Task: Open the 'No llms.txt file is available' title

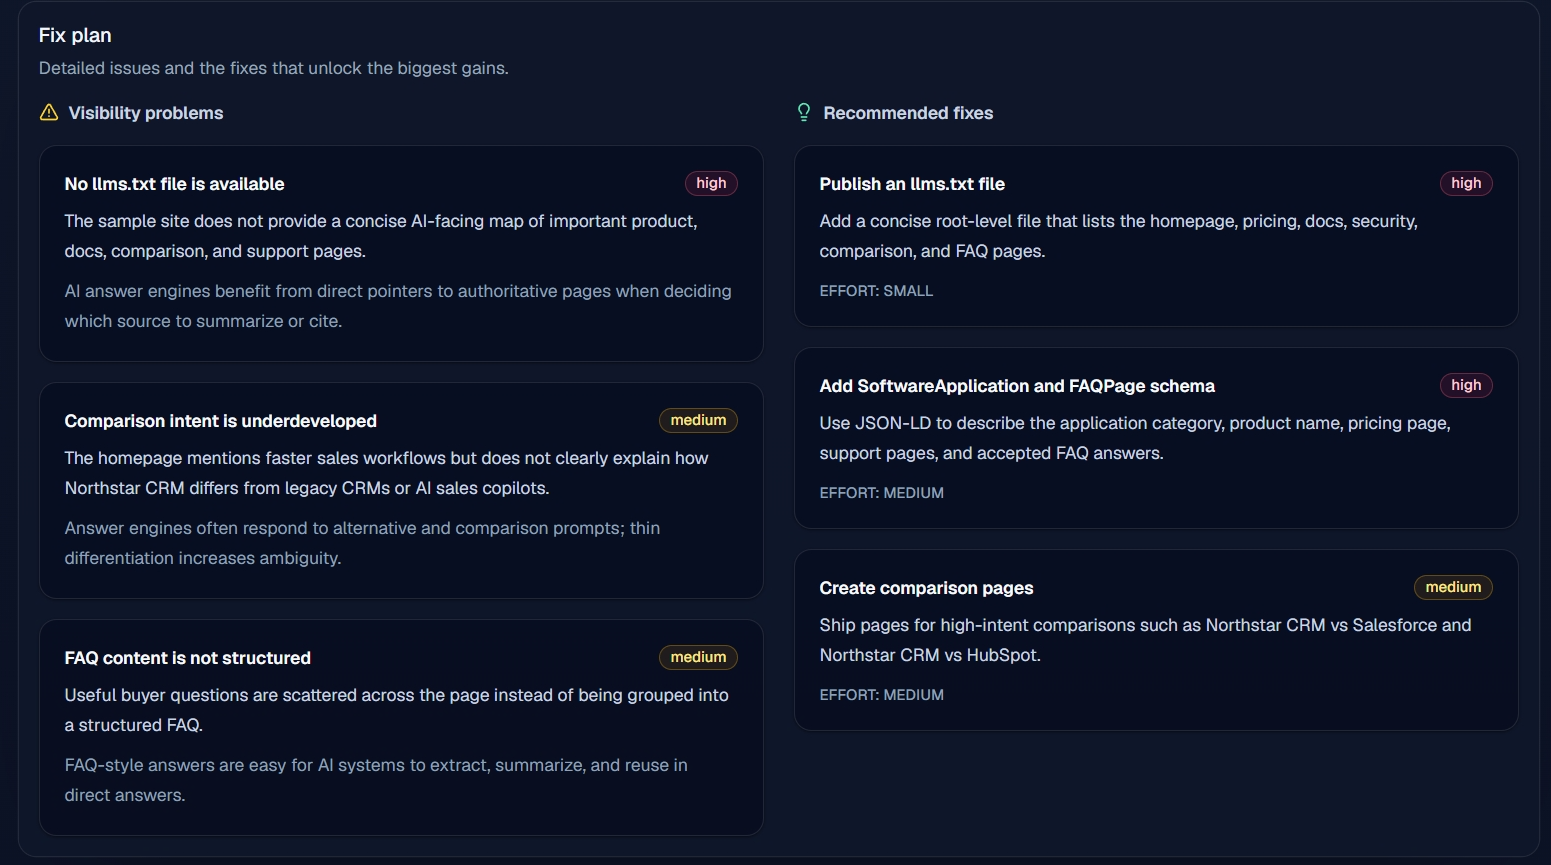Action: [x=174, y=184]
